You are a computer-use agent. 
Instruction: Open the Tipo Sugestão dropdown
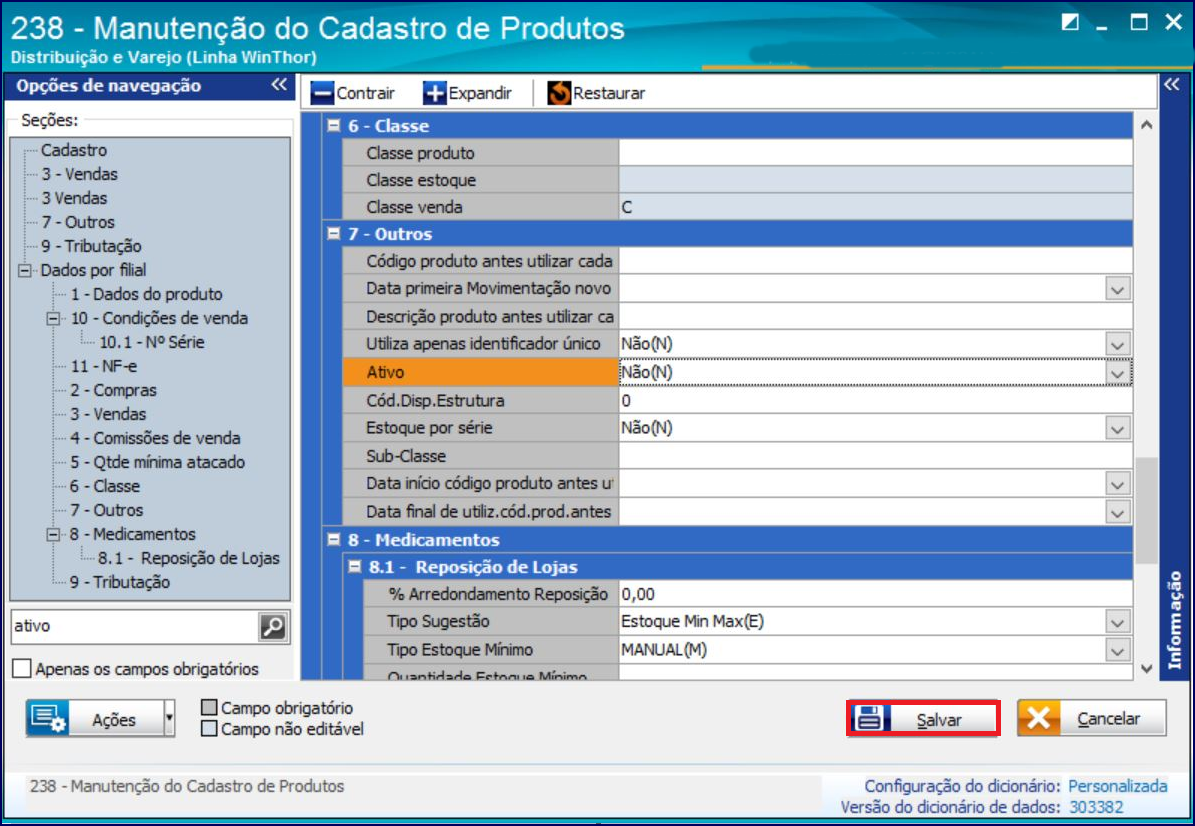[x=1117, y=623]
